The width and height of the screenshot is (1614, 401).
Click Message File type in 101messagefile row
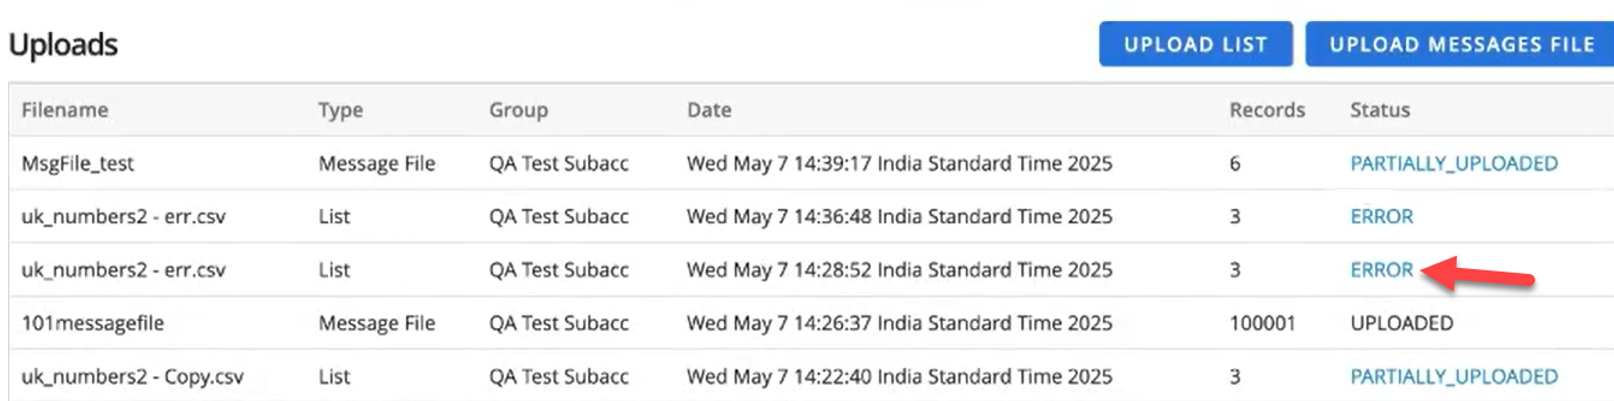click(376, 324)
